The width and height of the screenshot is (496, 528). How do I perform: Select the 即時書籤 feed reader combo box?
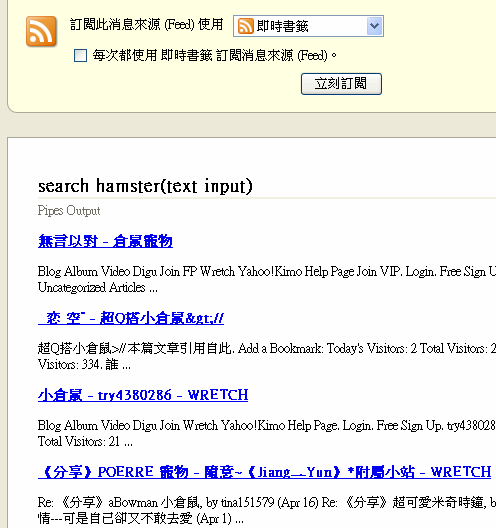[x=308, y=26]
